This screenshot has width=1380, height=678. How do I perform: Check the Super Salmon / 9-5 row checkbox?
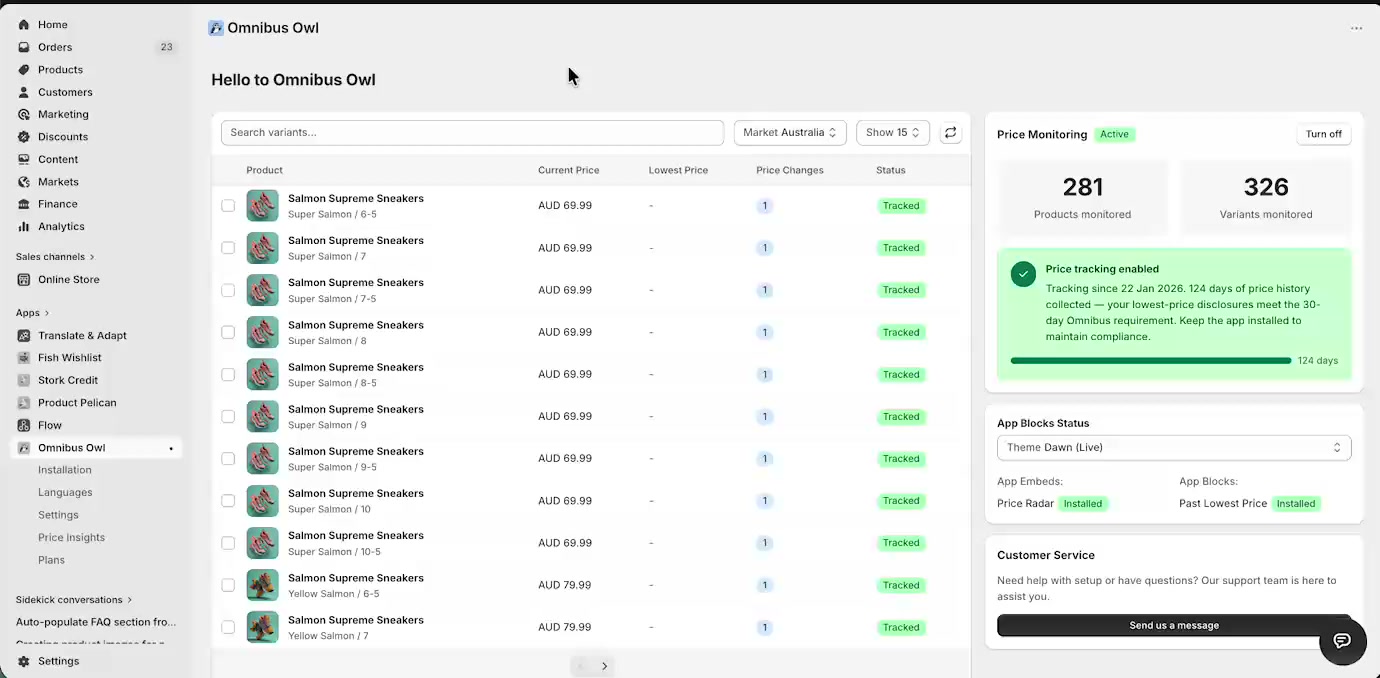pos(228,459)
